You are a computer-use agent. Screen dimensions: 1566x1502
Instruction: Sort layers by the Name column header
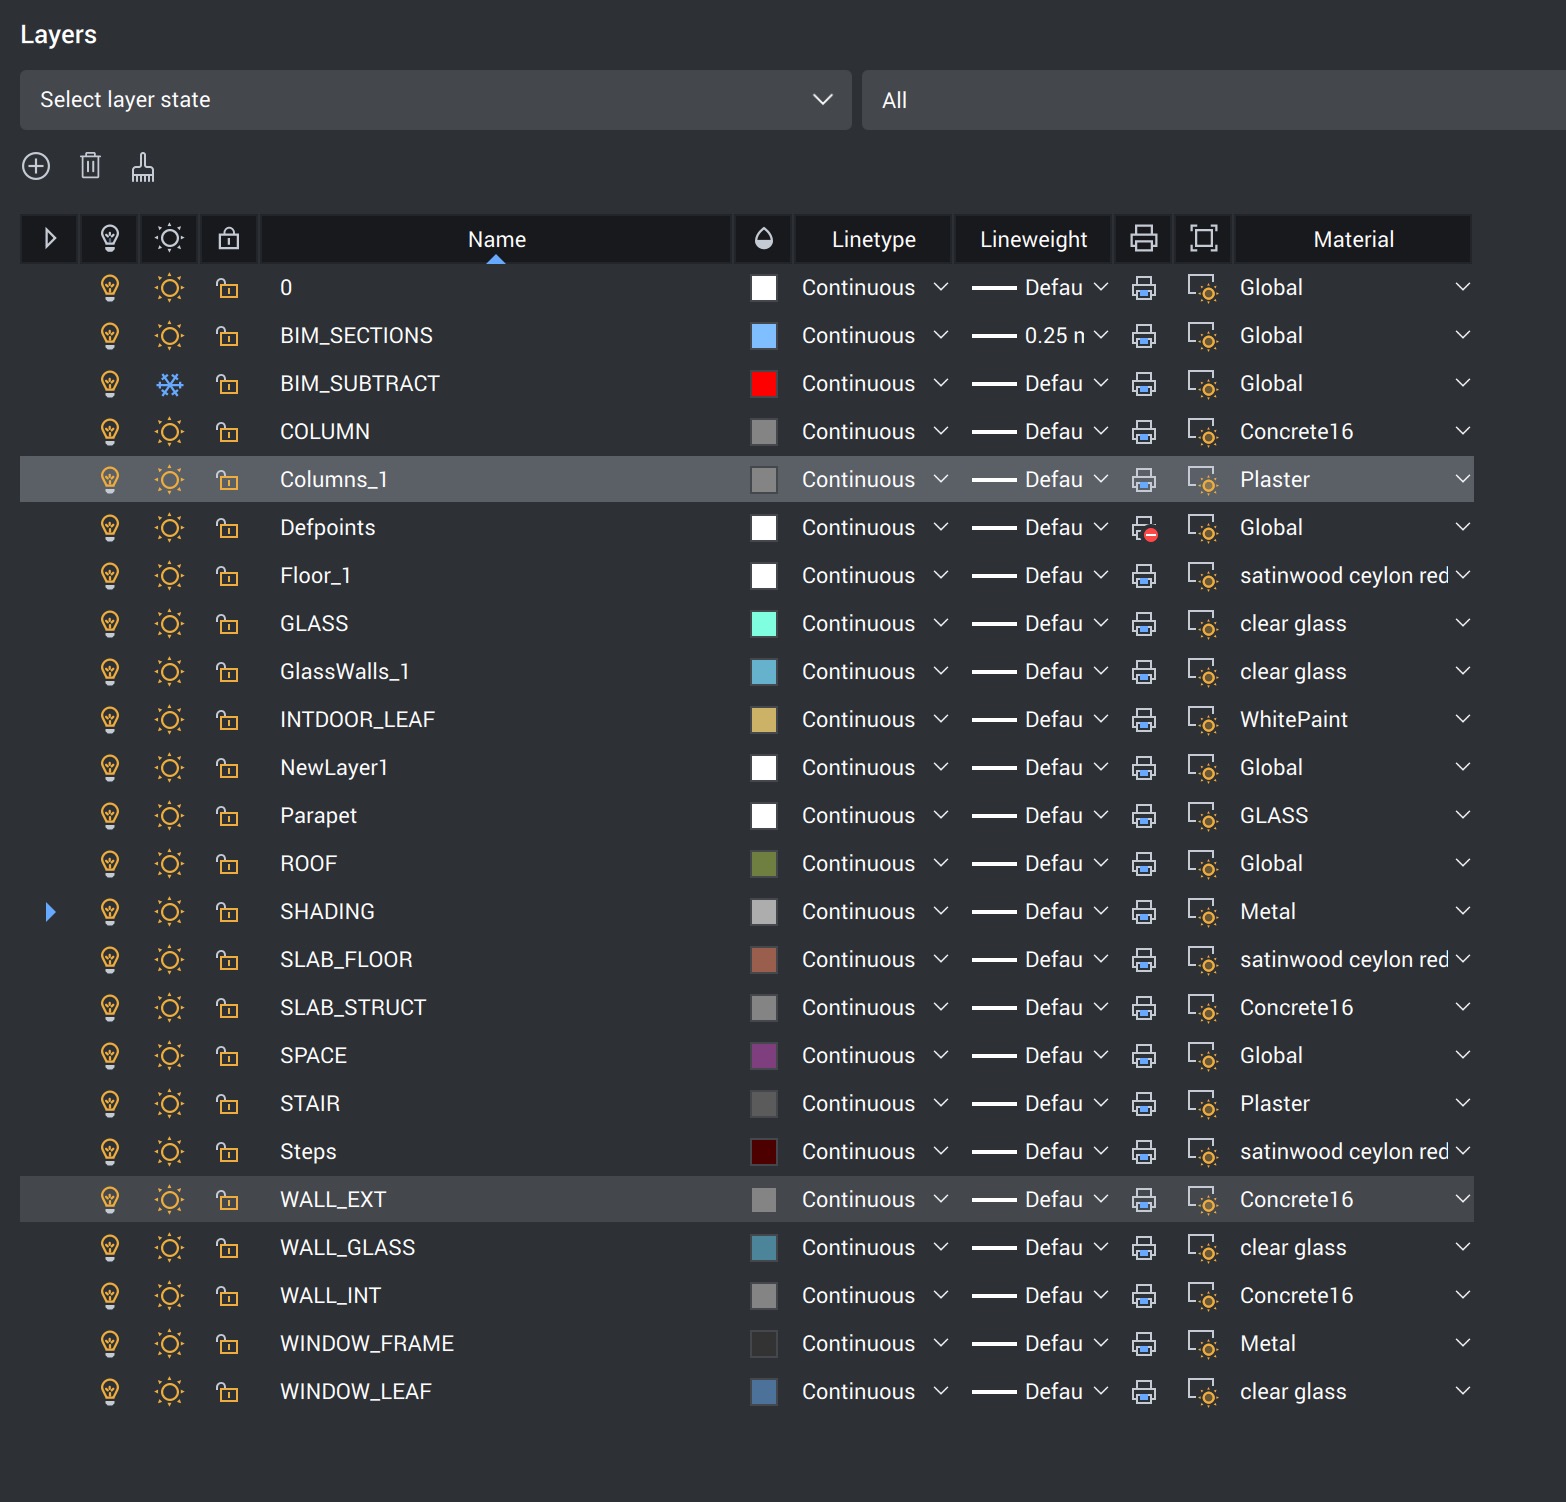tap(496, 240)
